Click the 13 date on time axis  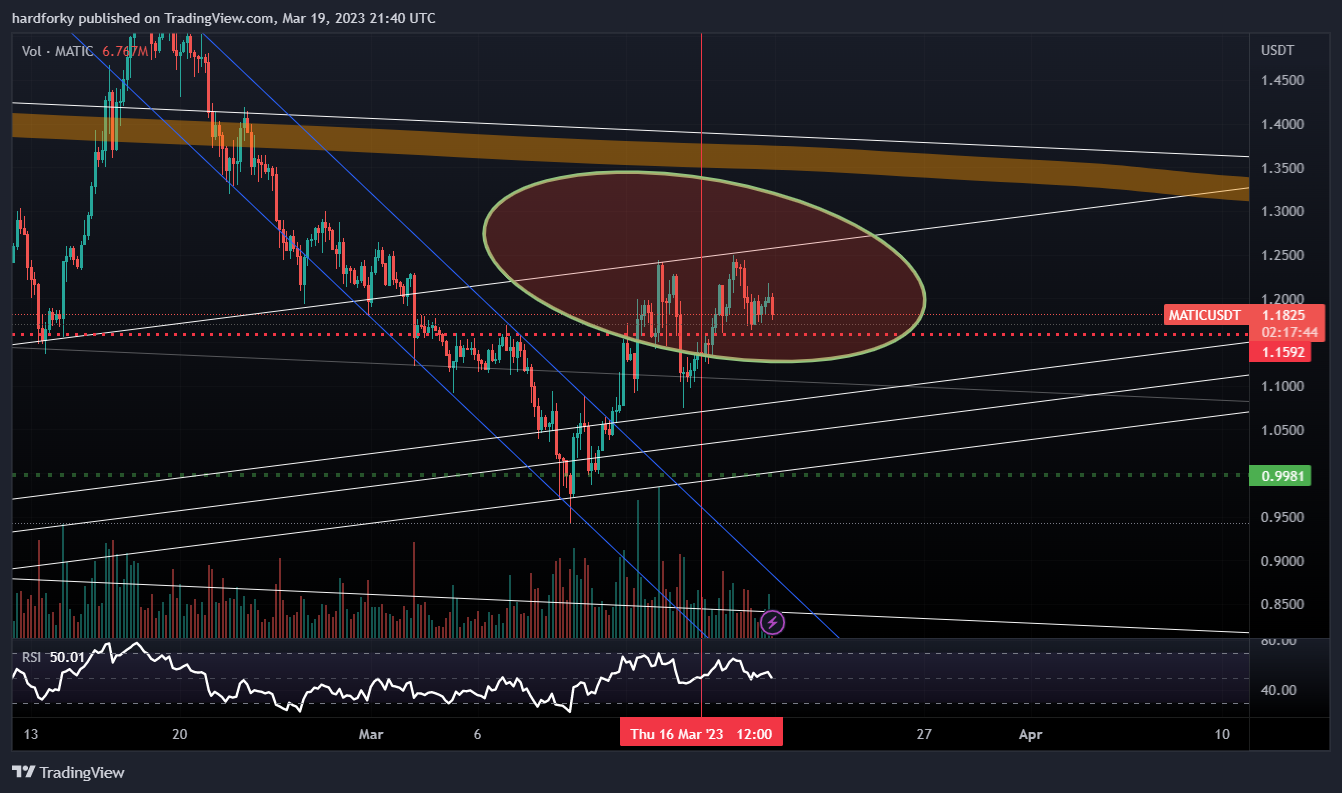point(31,734)
